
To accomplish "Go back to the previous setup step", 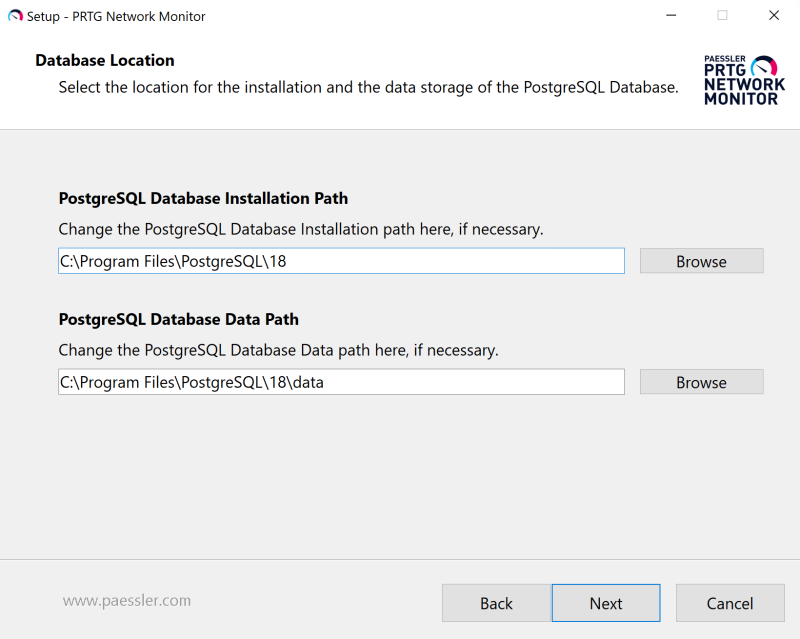I will [496, 603].
